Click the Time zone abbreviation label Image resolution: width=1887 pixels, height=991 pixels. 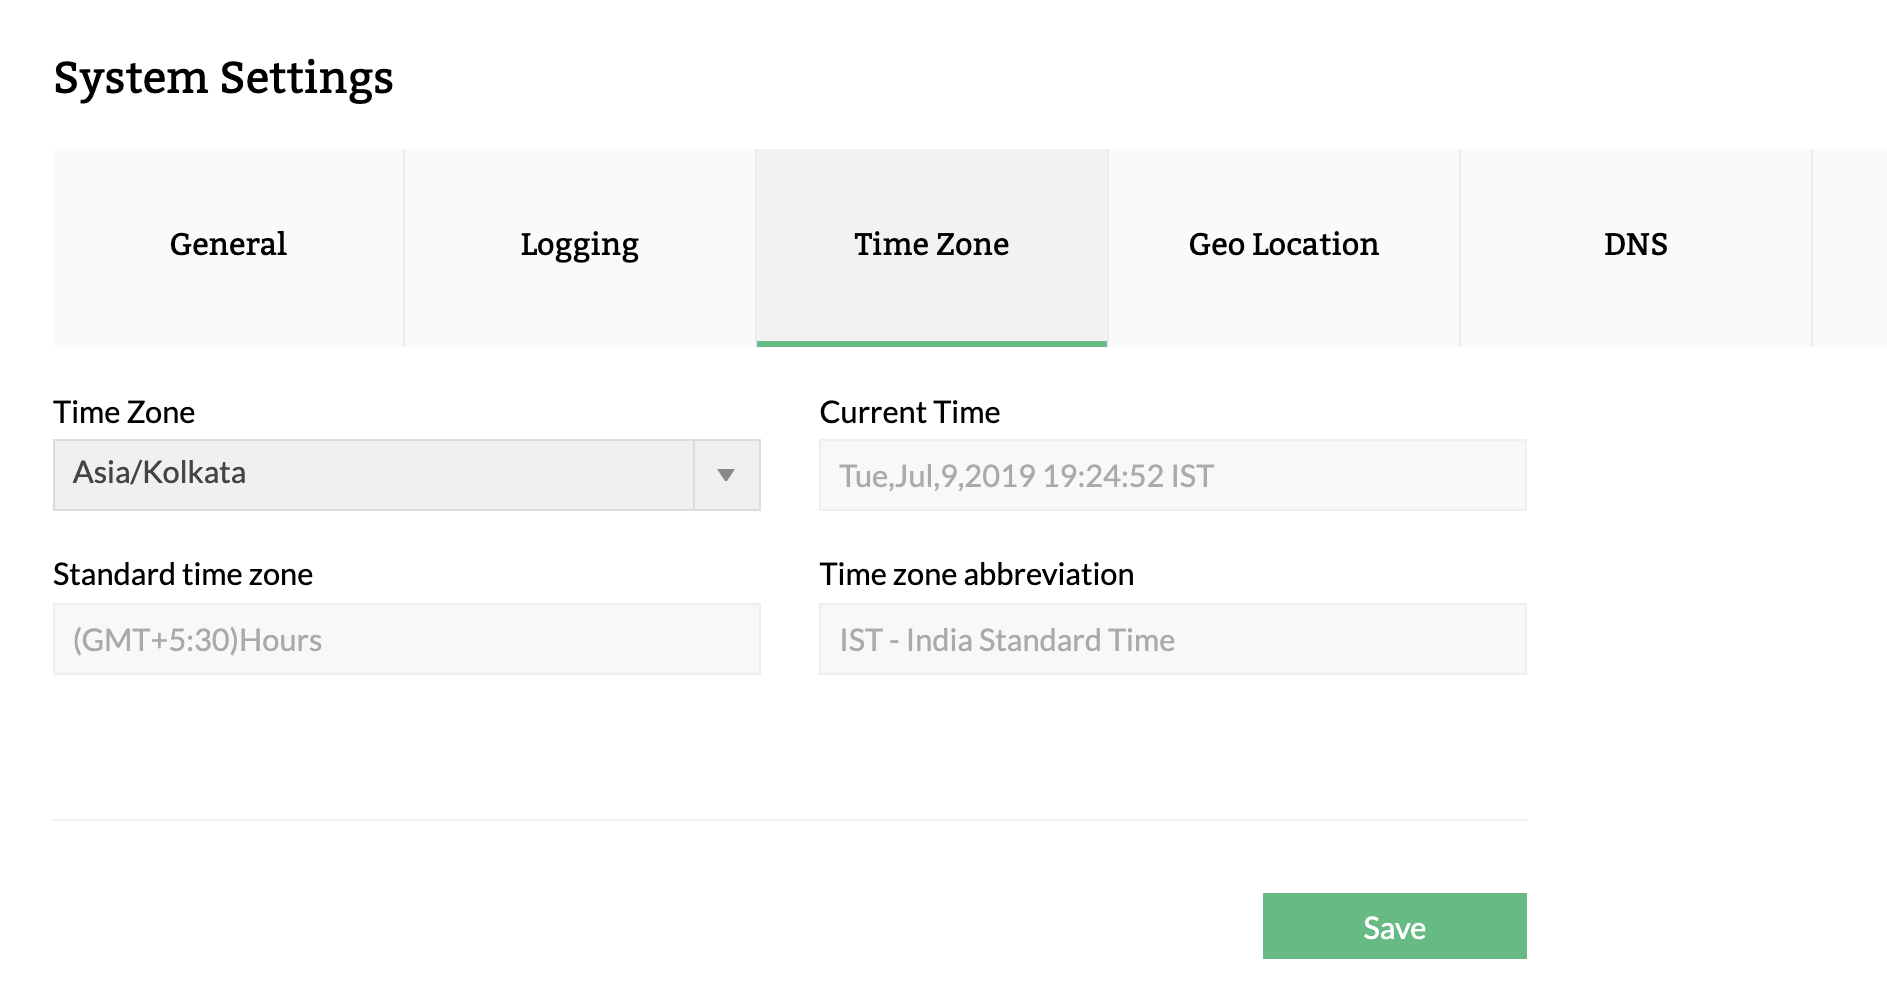tap(976, 574)
